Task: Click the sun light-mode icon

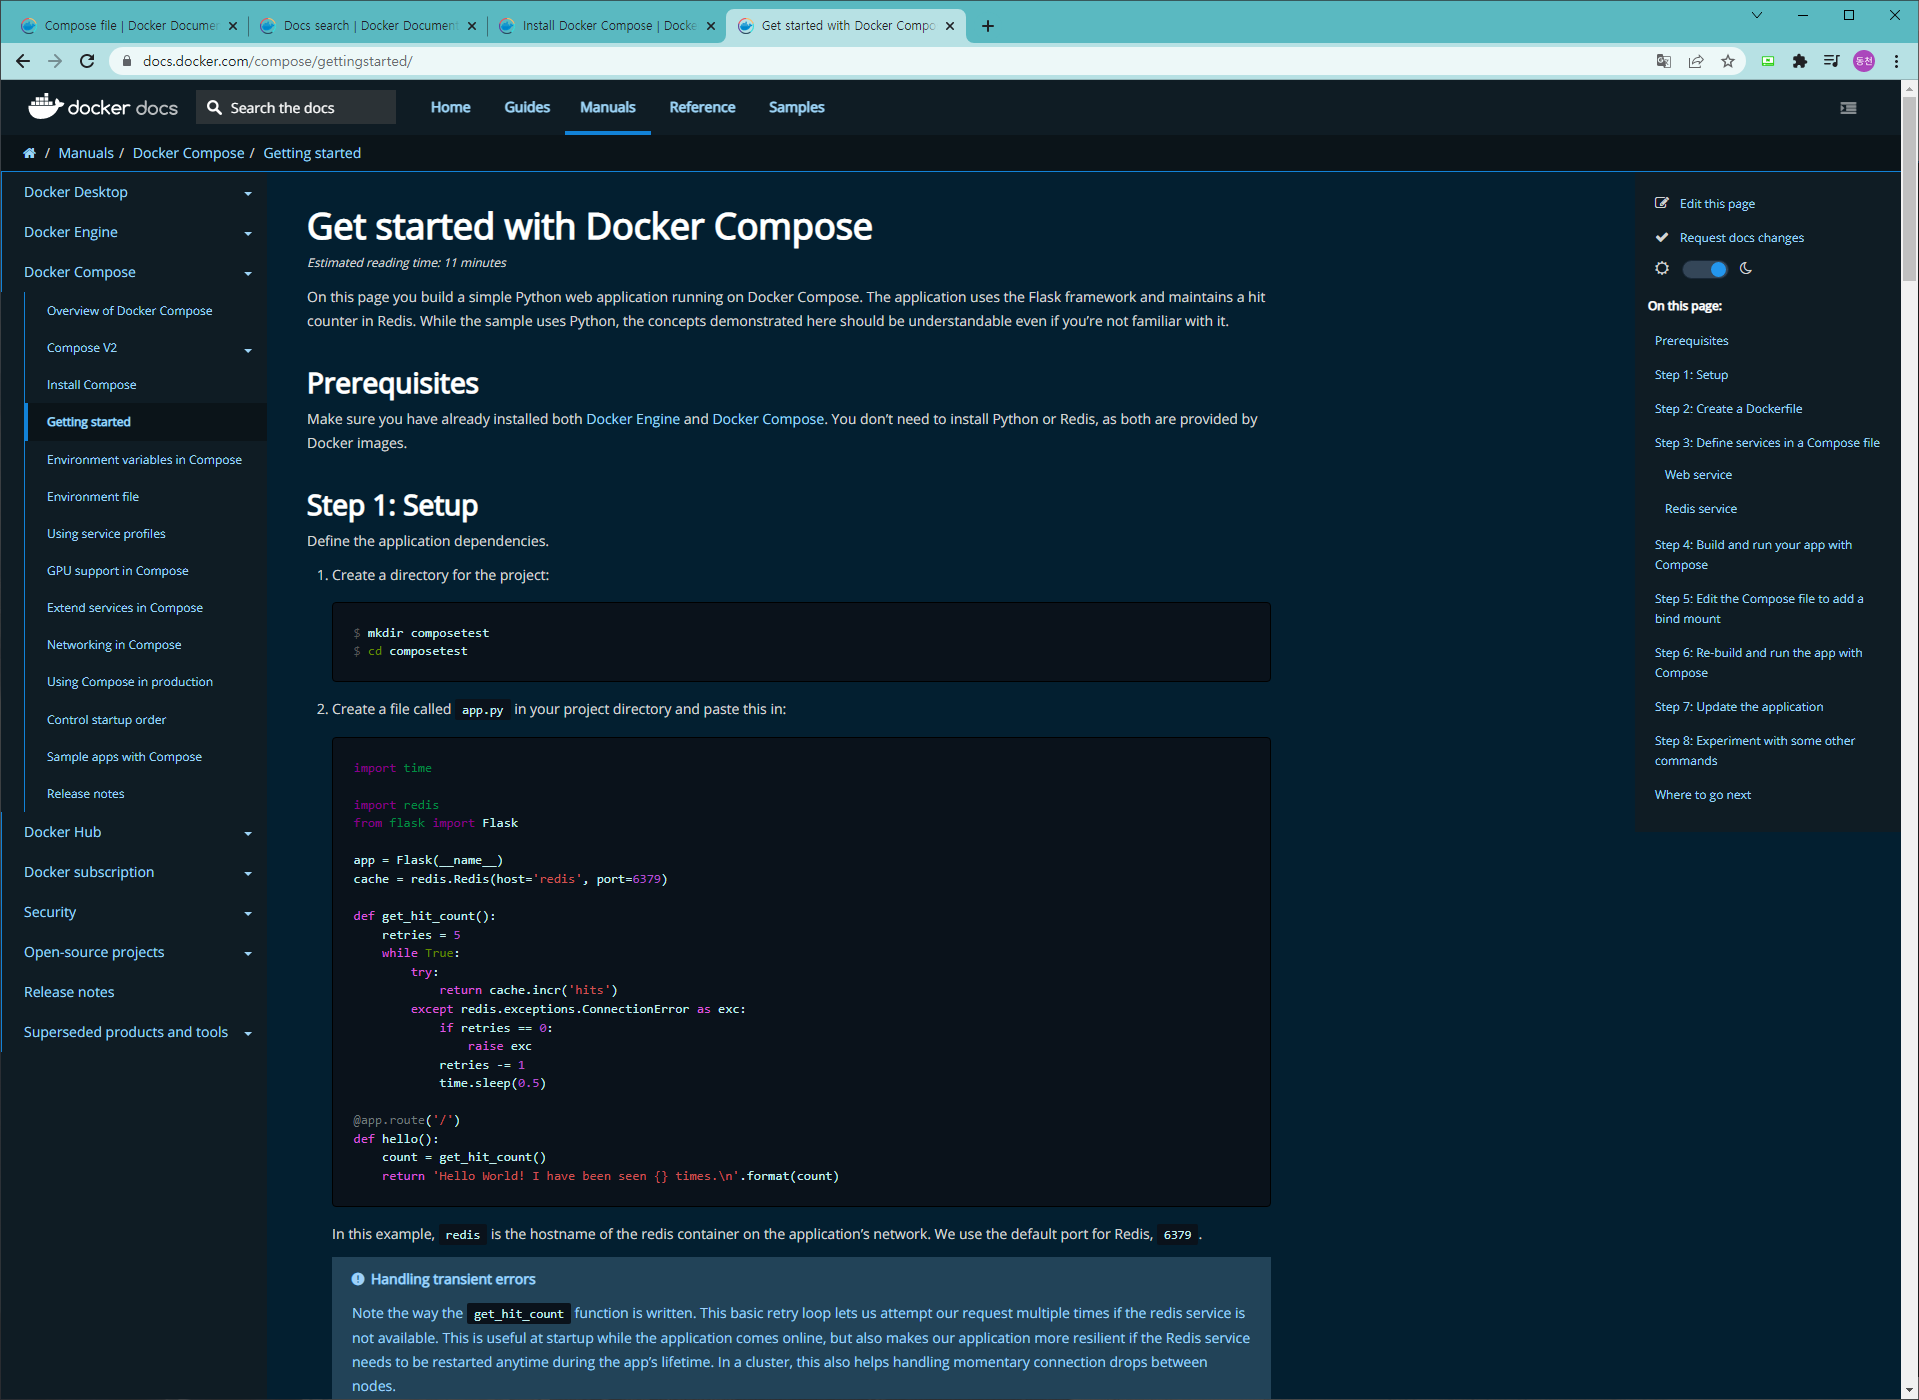Action: coord(1662,268)
